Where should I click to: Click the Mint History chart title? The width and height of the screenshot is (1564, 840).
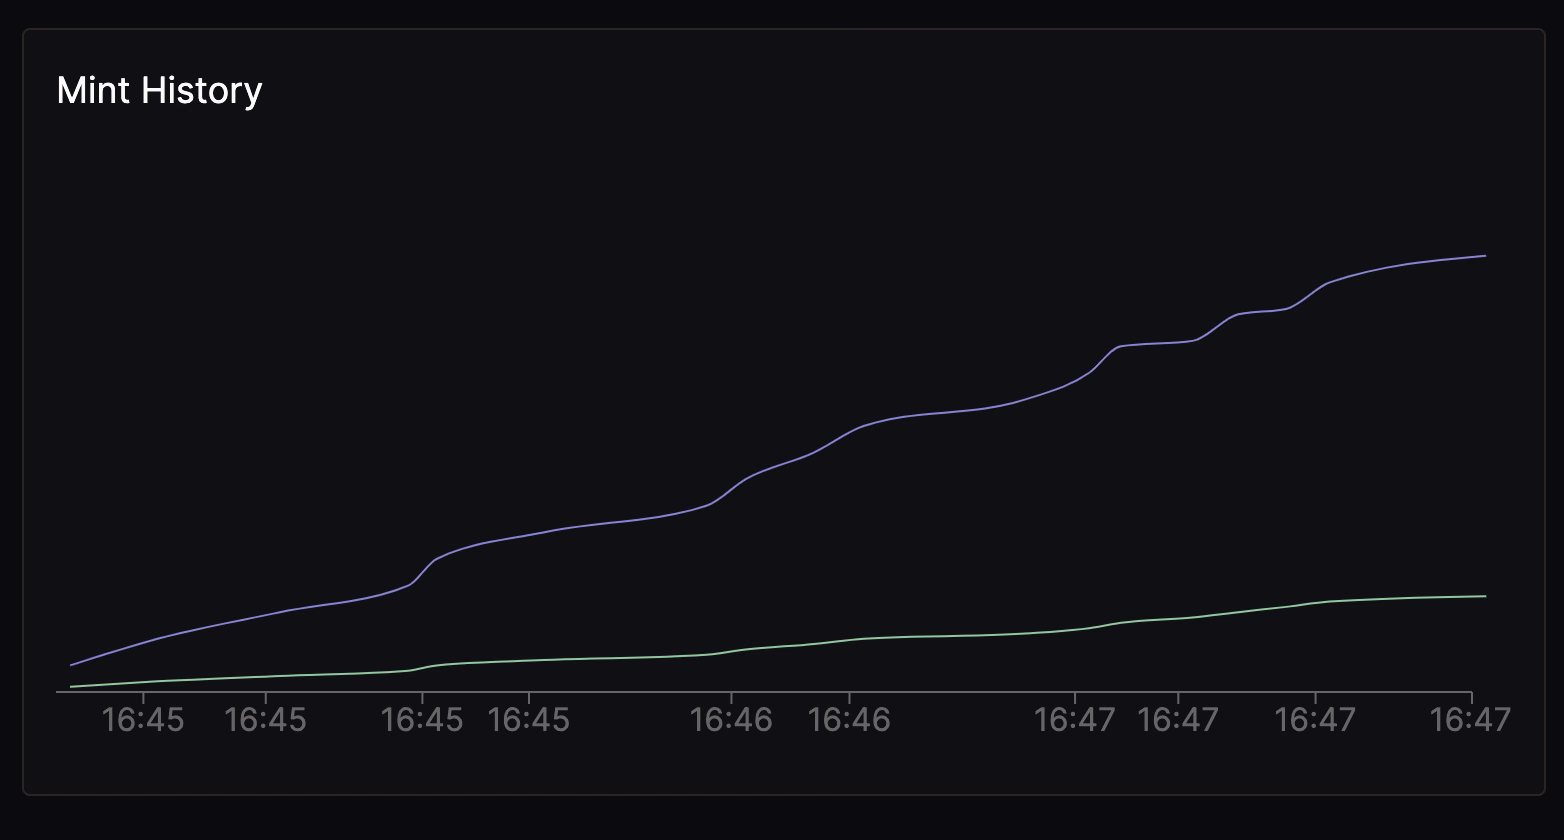pyautogui.click(x=159, y=90)
